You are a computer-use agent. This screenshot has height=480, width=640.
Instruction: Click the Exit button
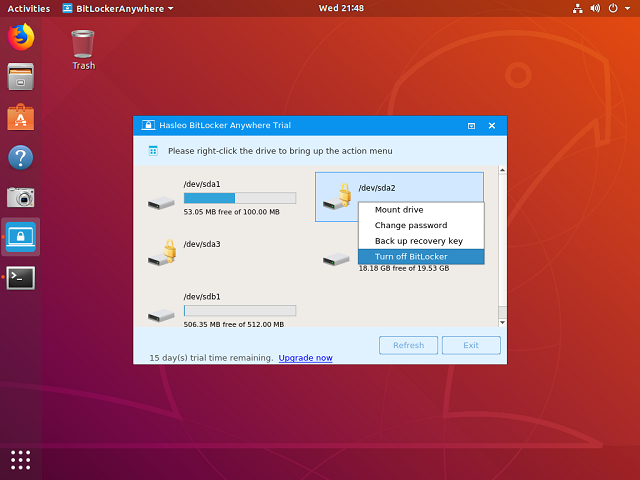tap(471, 345)
